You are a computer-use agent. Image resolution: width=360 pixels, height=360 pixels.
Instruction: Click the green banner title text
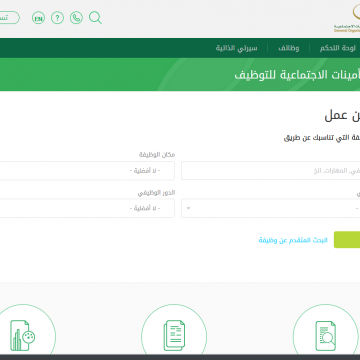coord(297,75)
